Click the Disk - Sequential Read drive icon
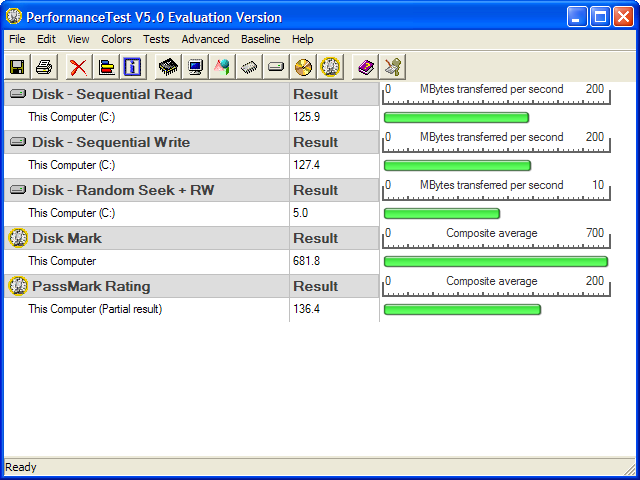 tap(18, 94)
